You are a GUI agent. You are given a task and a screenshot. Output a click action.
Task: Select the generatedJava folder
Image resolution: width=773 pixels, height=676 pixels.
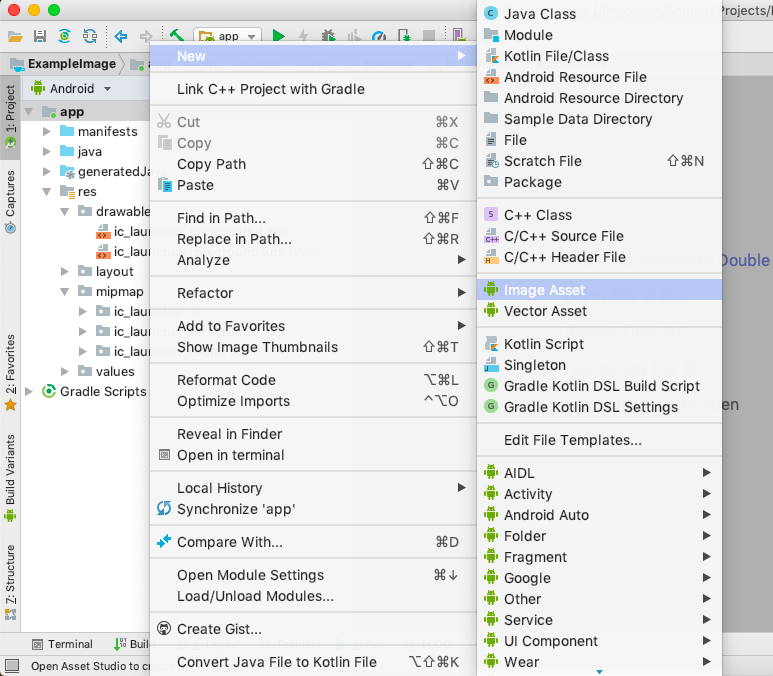tap(105, 172)
